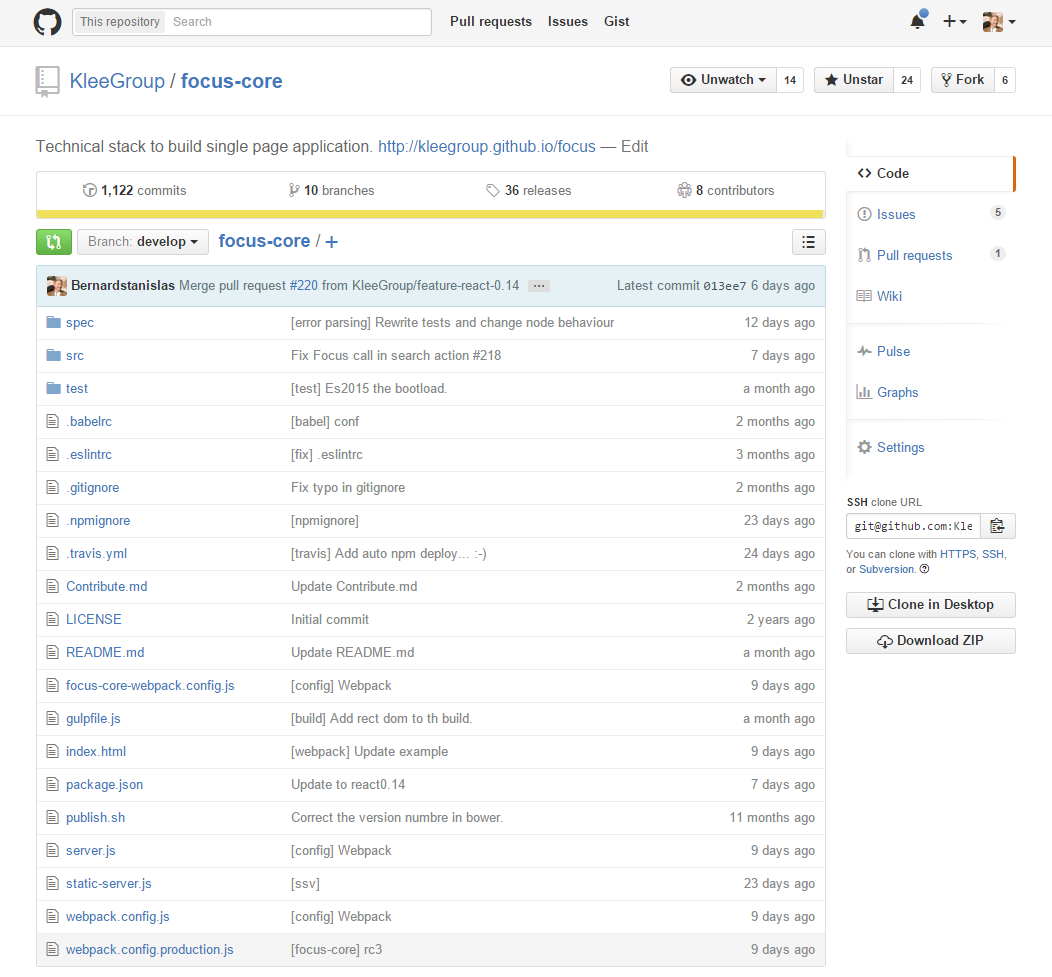This screenshot has height=977, width=1052.
Task: Open the user profile avatar menu
Action: pos(999,22)
